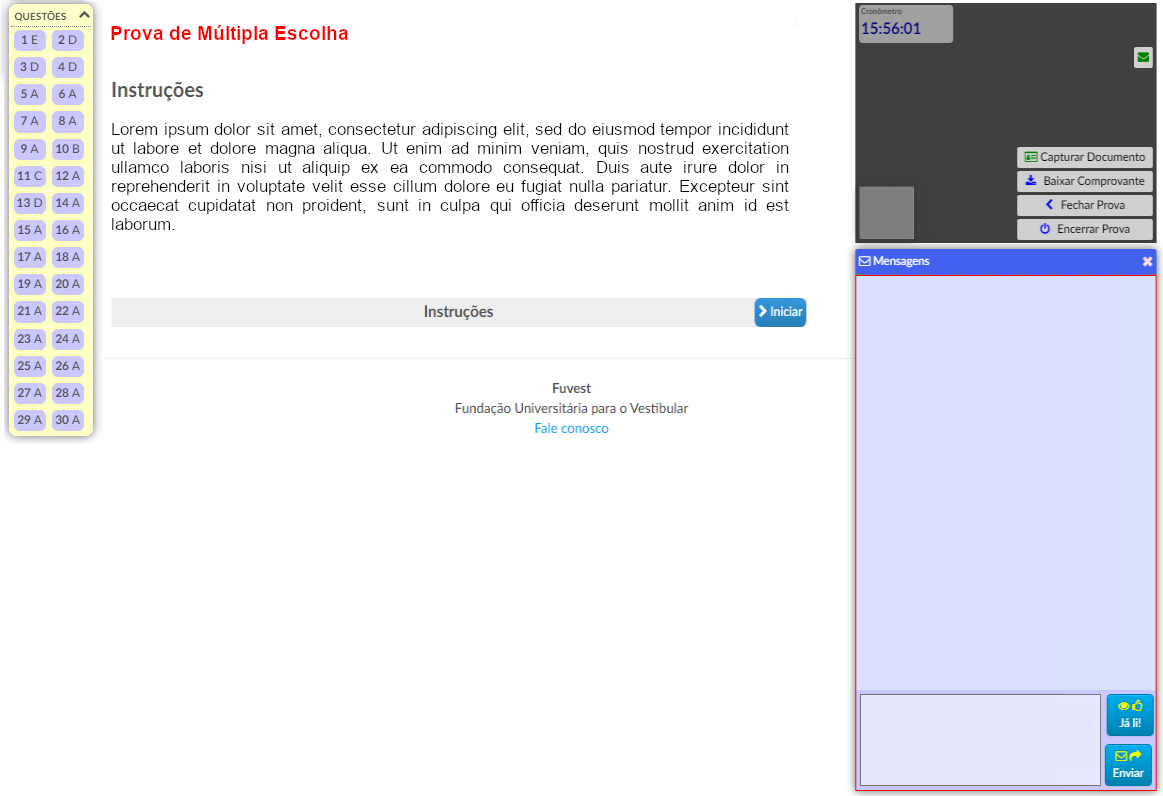
Task: Open question 4 D
Action: pos(68,67)
